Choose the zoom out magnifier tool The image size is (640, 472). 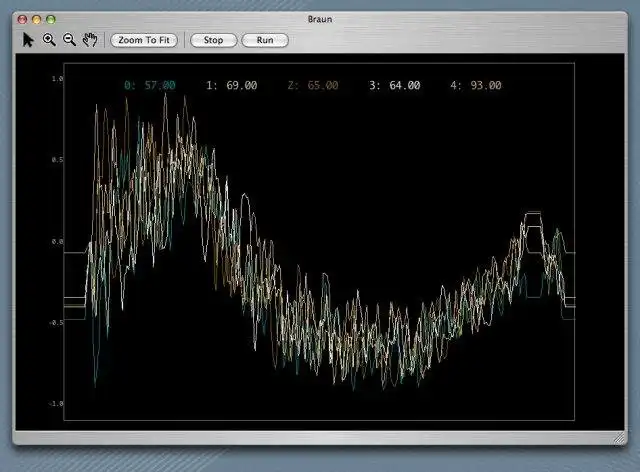point(69,40)
